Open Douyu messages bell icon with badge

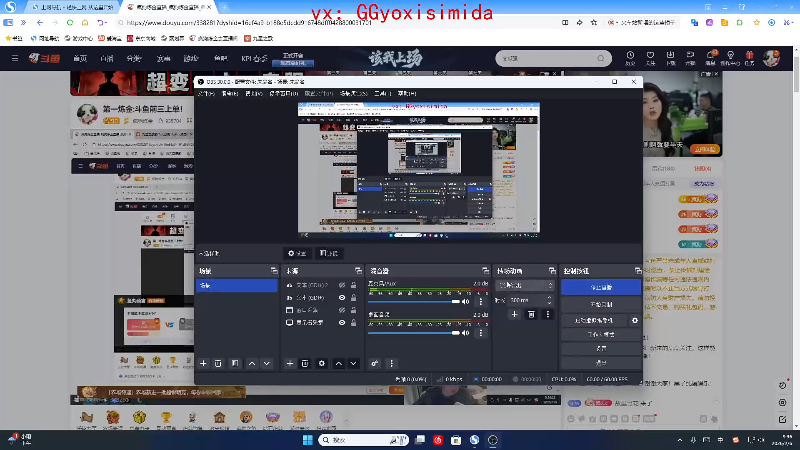pyautogui.click(x=710, y=58)
